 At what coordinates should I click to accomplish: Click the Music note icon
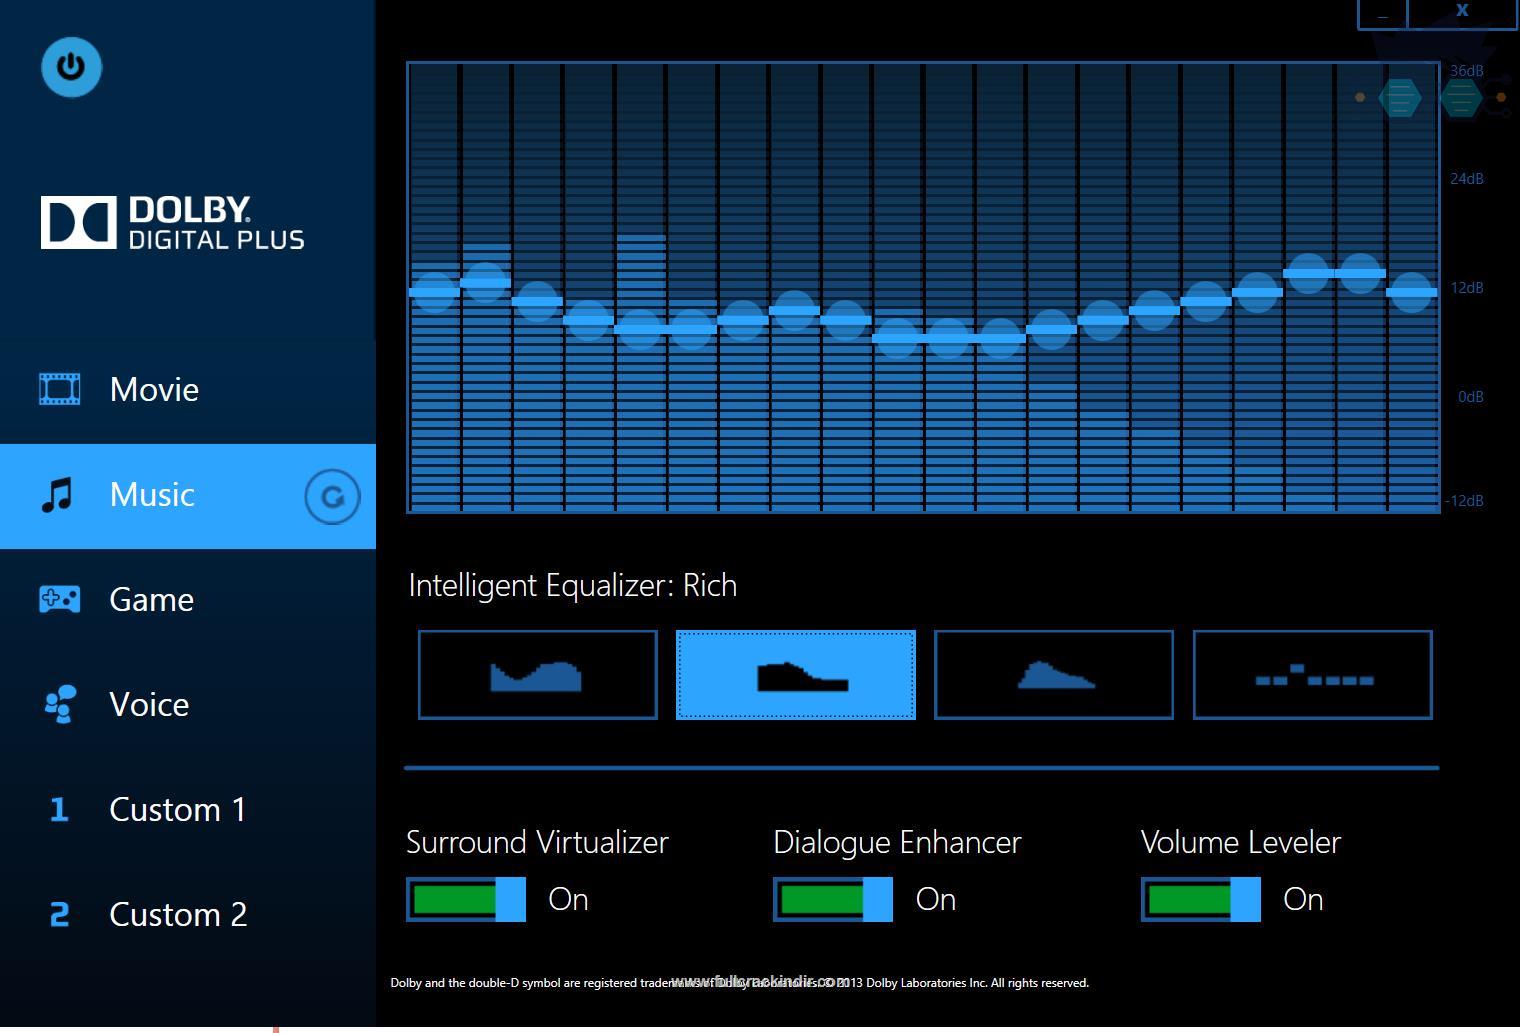coord(56,495)
